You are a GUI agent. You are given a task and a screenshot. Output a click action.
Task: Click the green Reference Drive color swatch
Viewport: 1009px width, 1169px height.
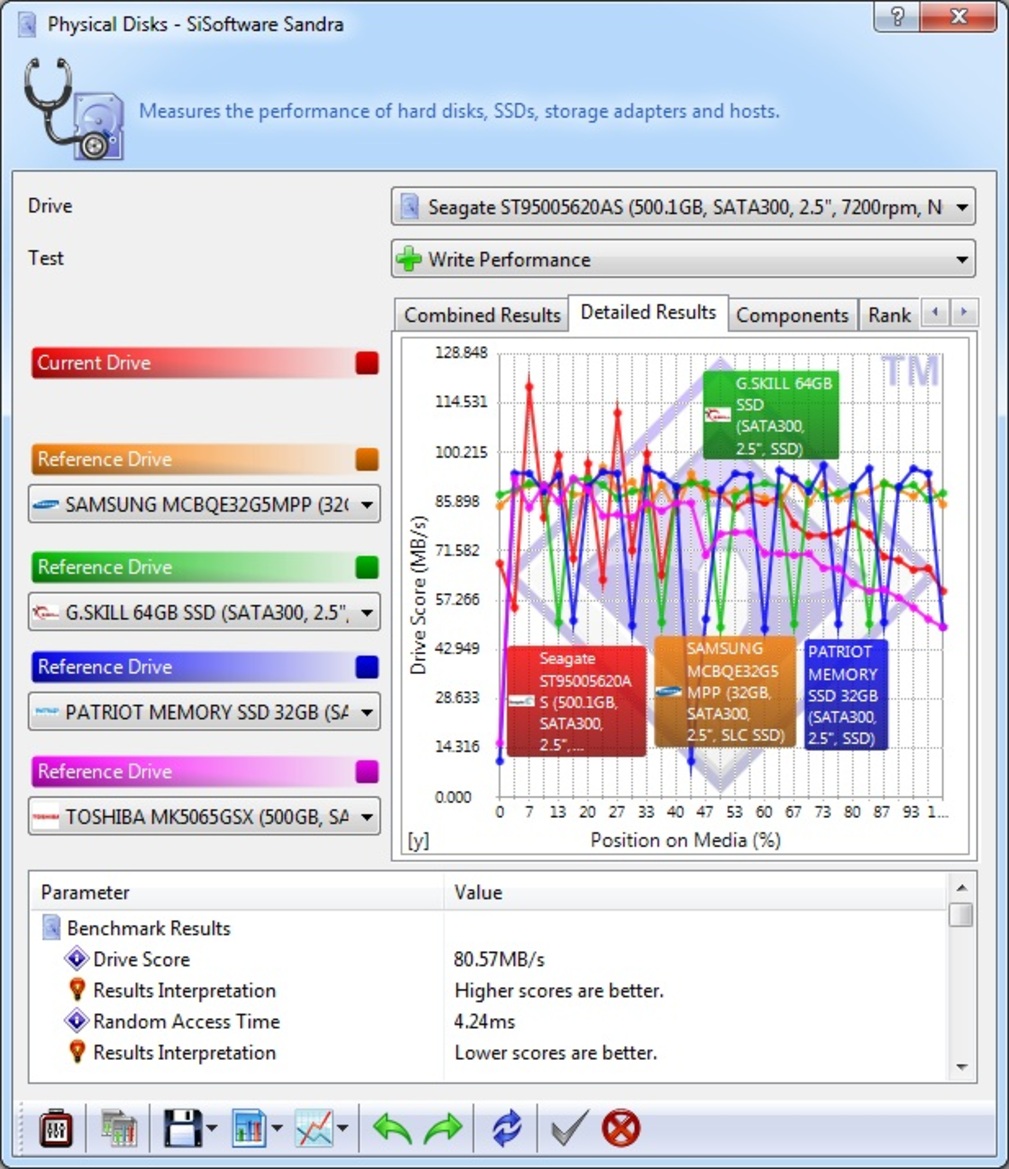tap(367, 567)
